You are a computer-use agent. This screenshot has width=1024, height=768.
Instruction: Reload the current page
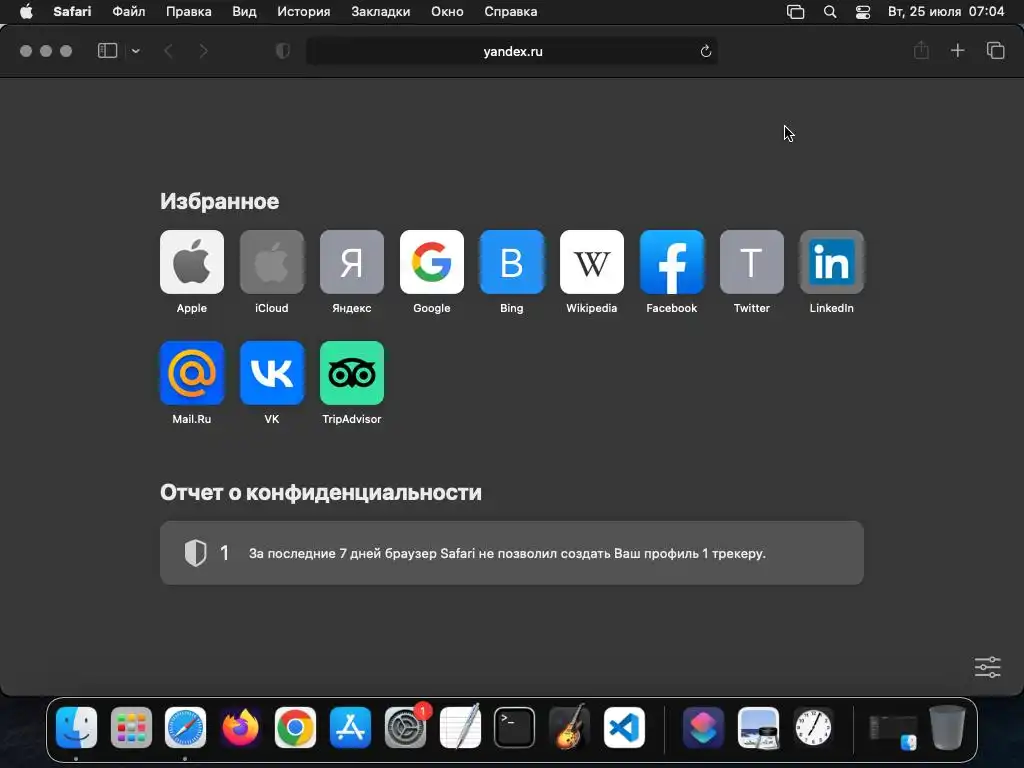(x=705, y=51)
